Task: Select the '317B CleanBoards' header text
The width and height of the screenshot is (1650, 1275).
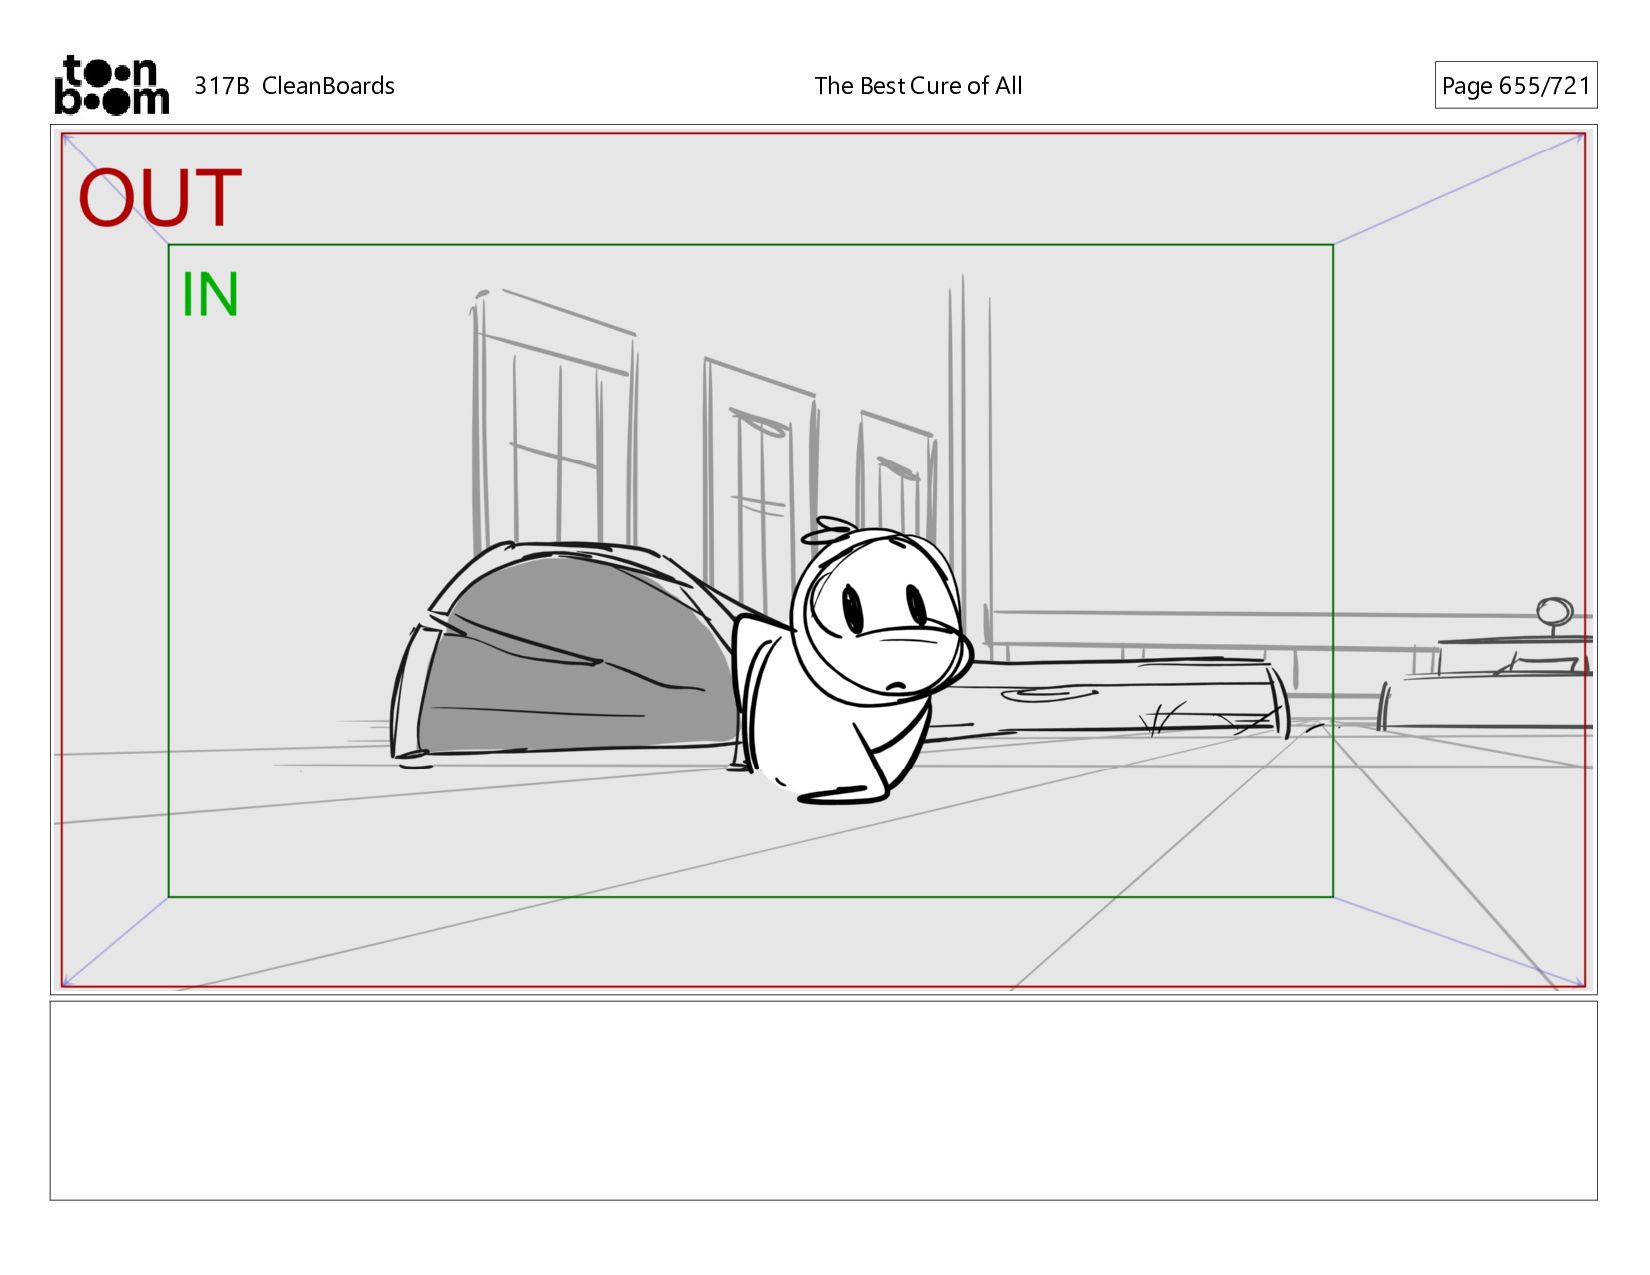Action: click(294, 86)
